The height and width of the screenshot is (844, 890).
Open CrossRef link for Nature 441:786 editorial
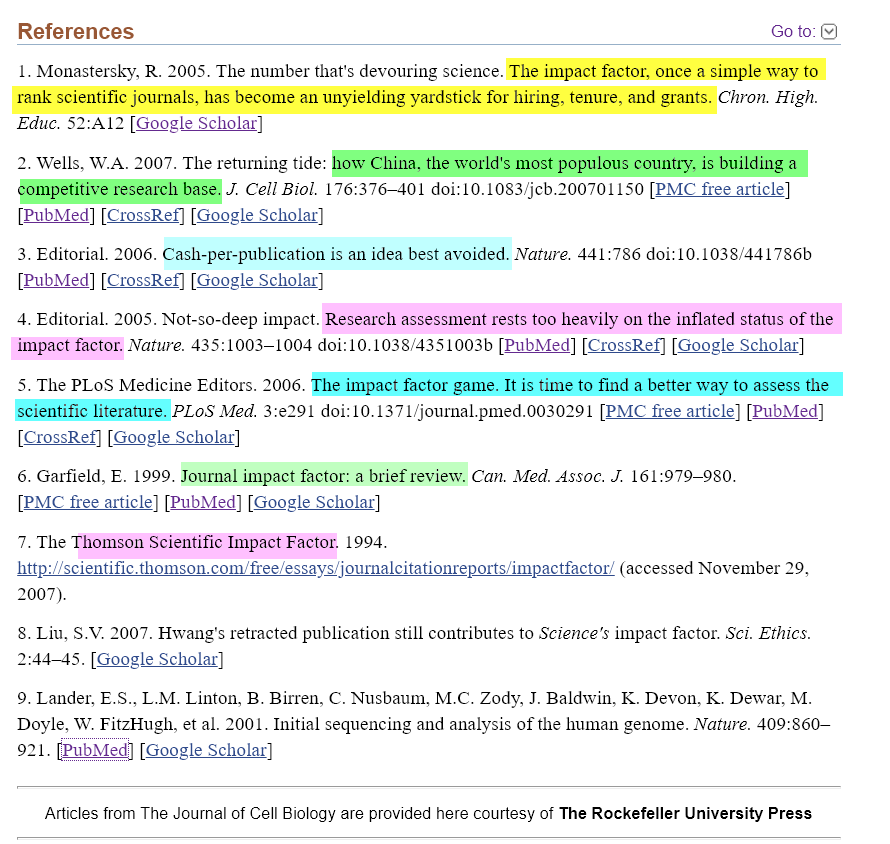point(143,280)
